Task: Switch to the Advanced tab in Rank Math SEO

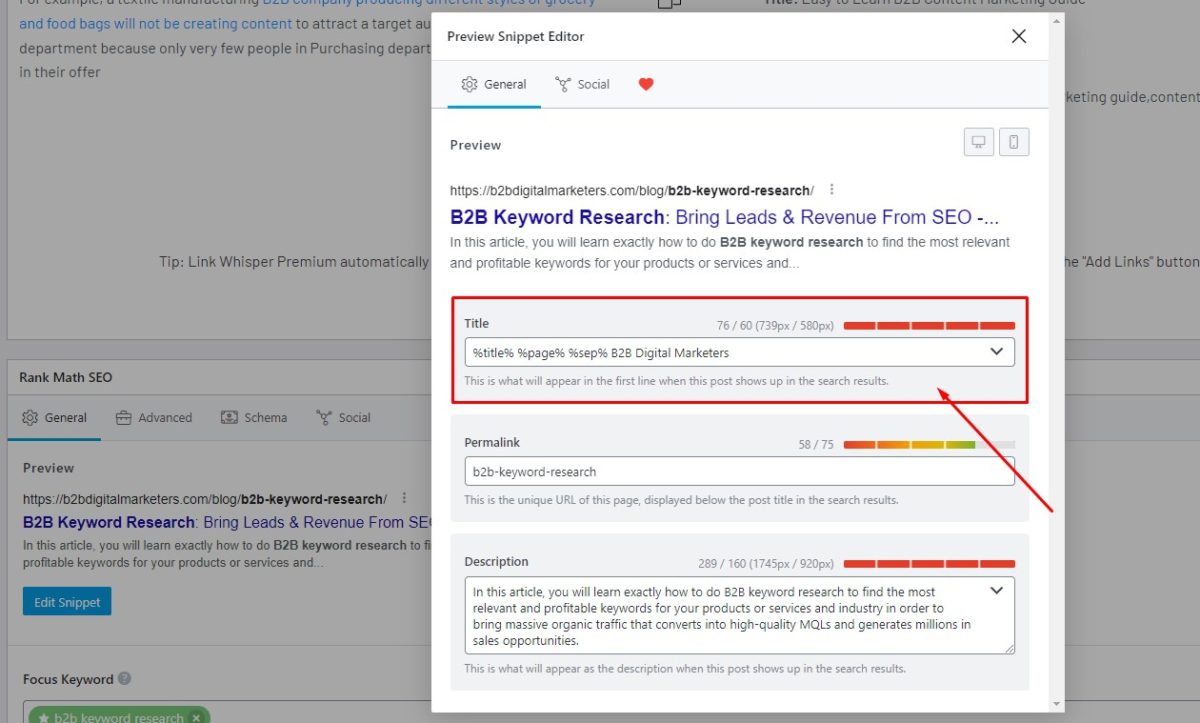Action: (155, 417)
